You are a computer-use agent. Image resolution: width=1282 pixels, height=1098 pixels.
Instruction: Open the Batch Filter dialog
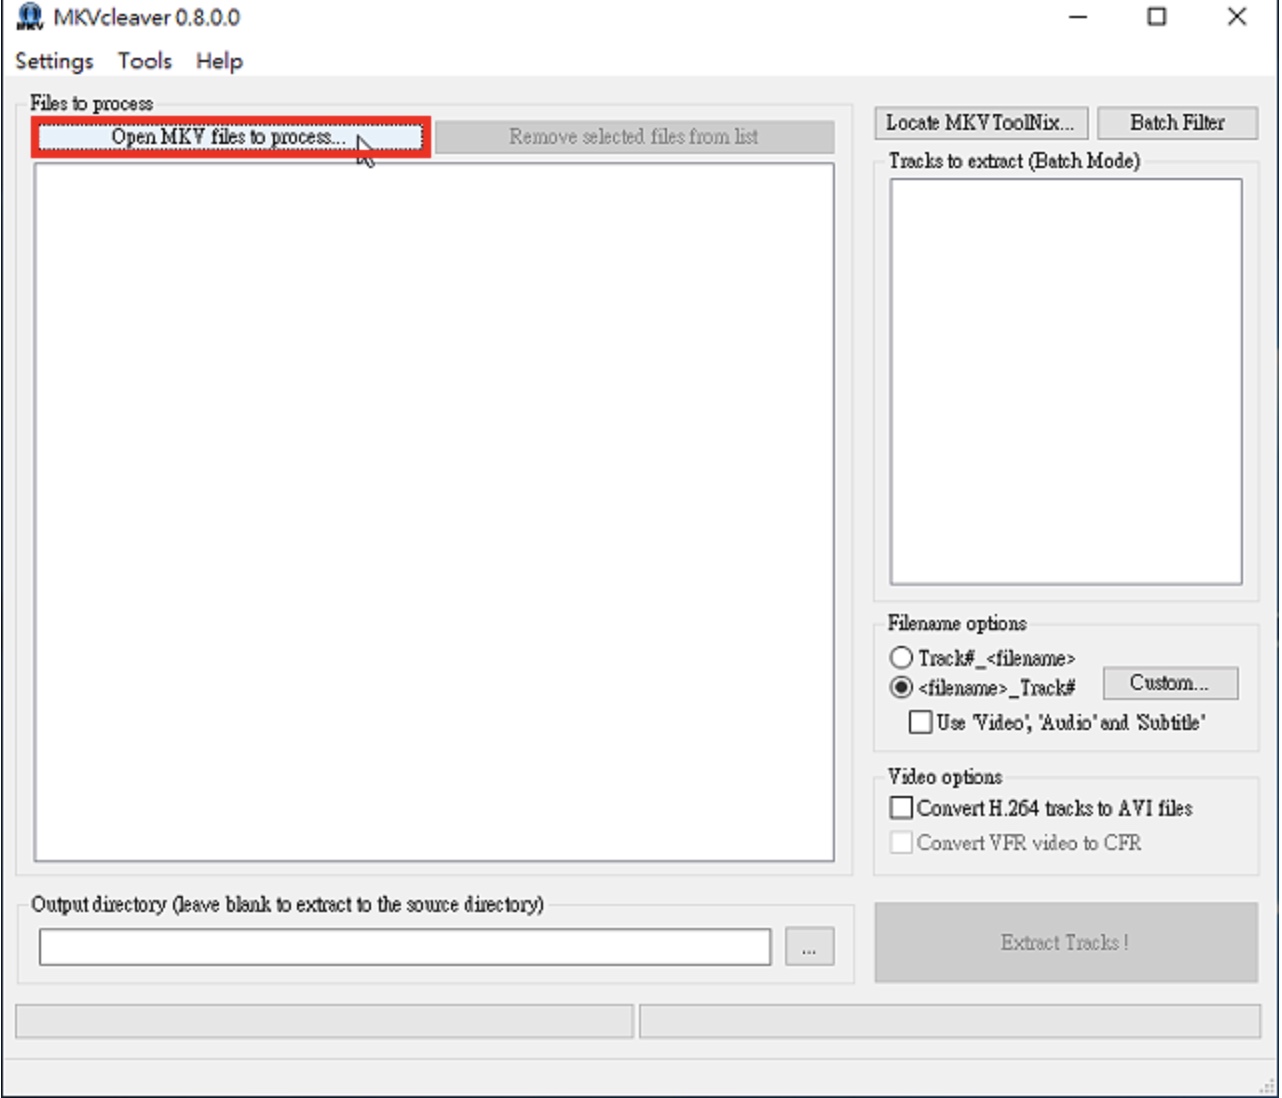pos(1177,123)
